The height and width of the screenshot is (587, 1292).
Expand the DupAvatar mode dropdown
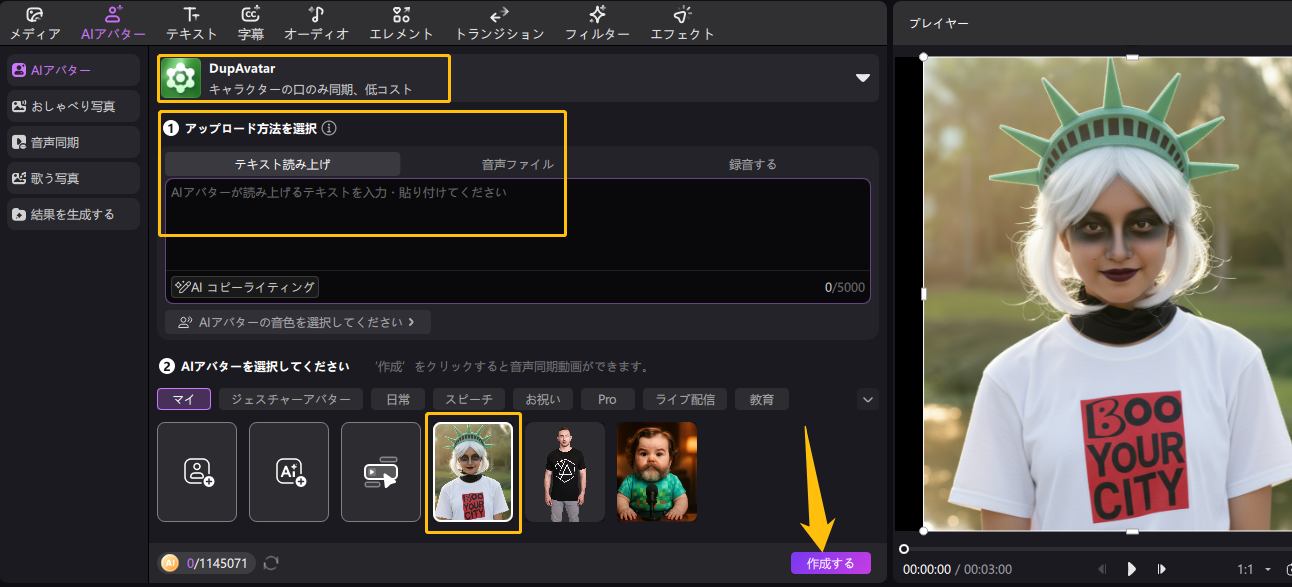click(862, 78)
